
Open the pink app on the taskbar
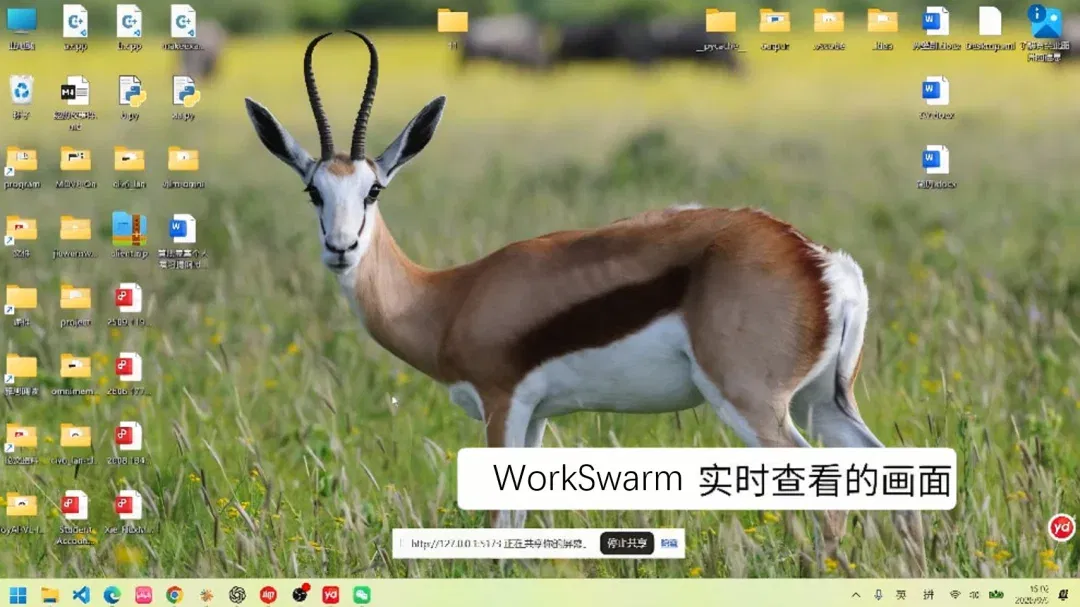point(143,595)
